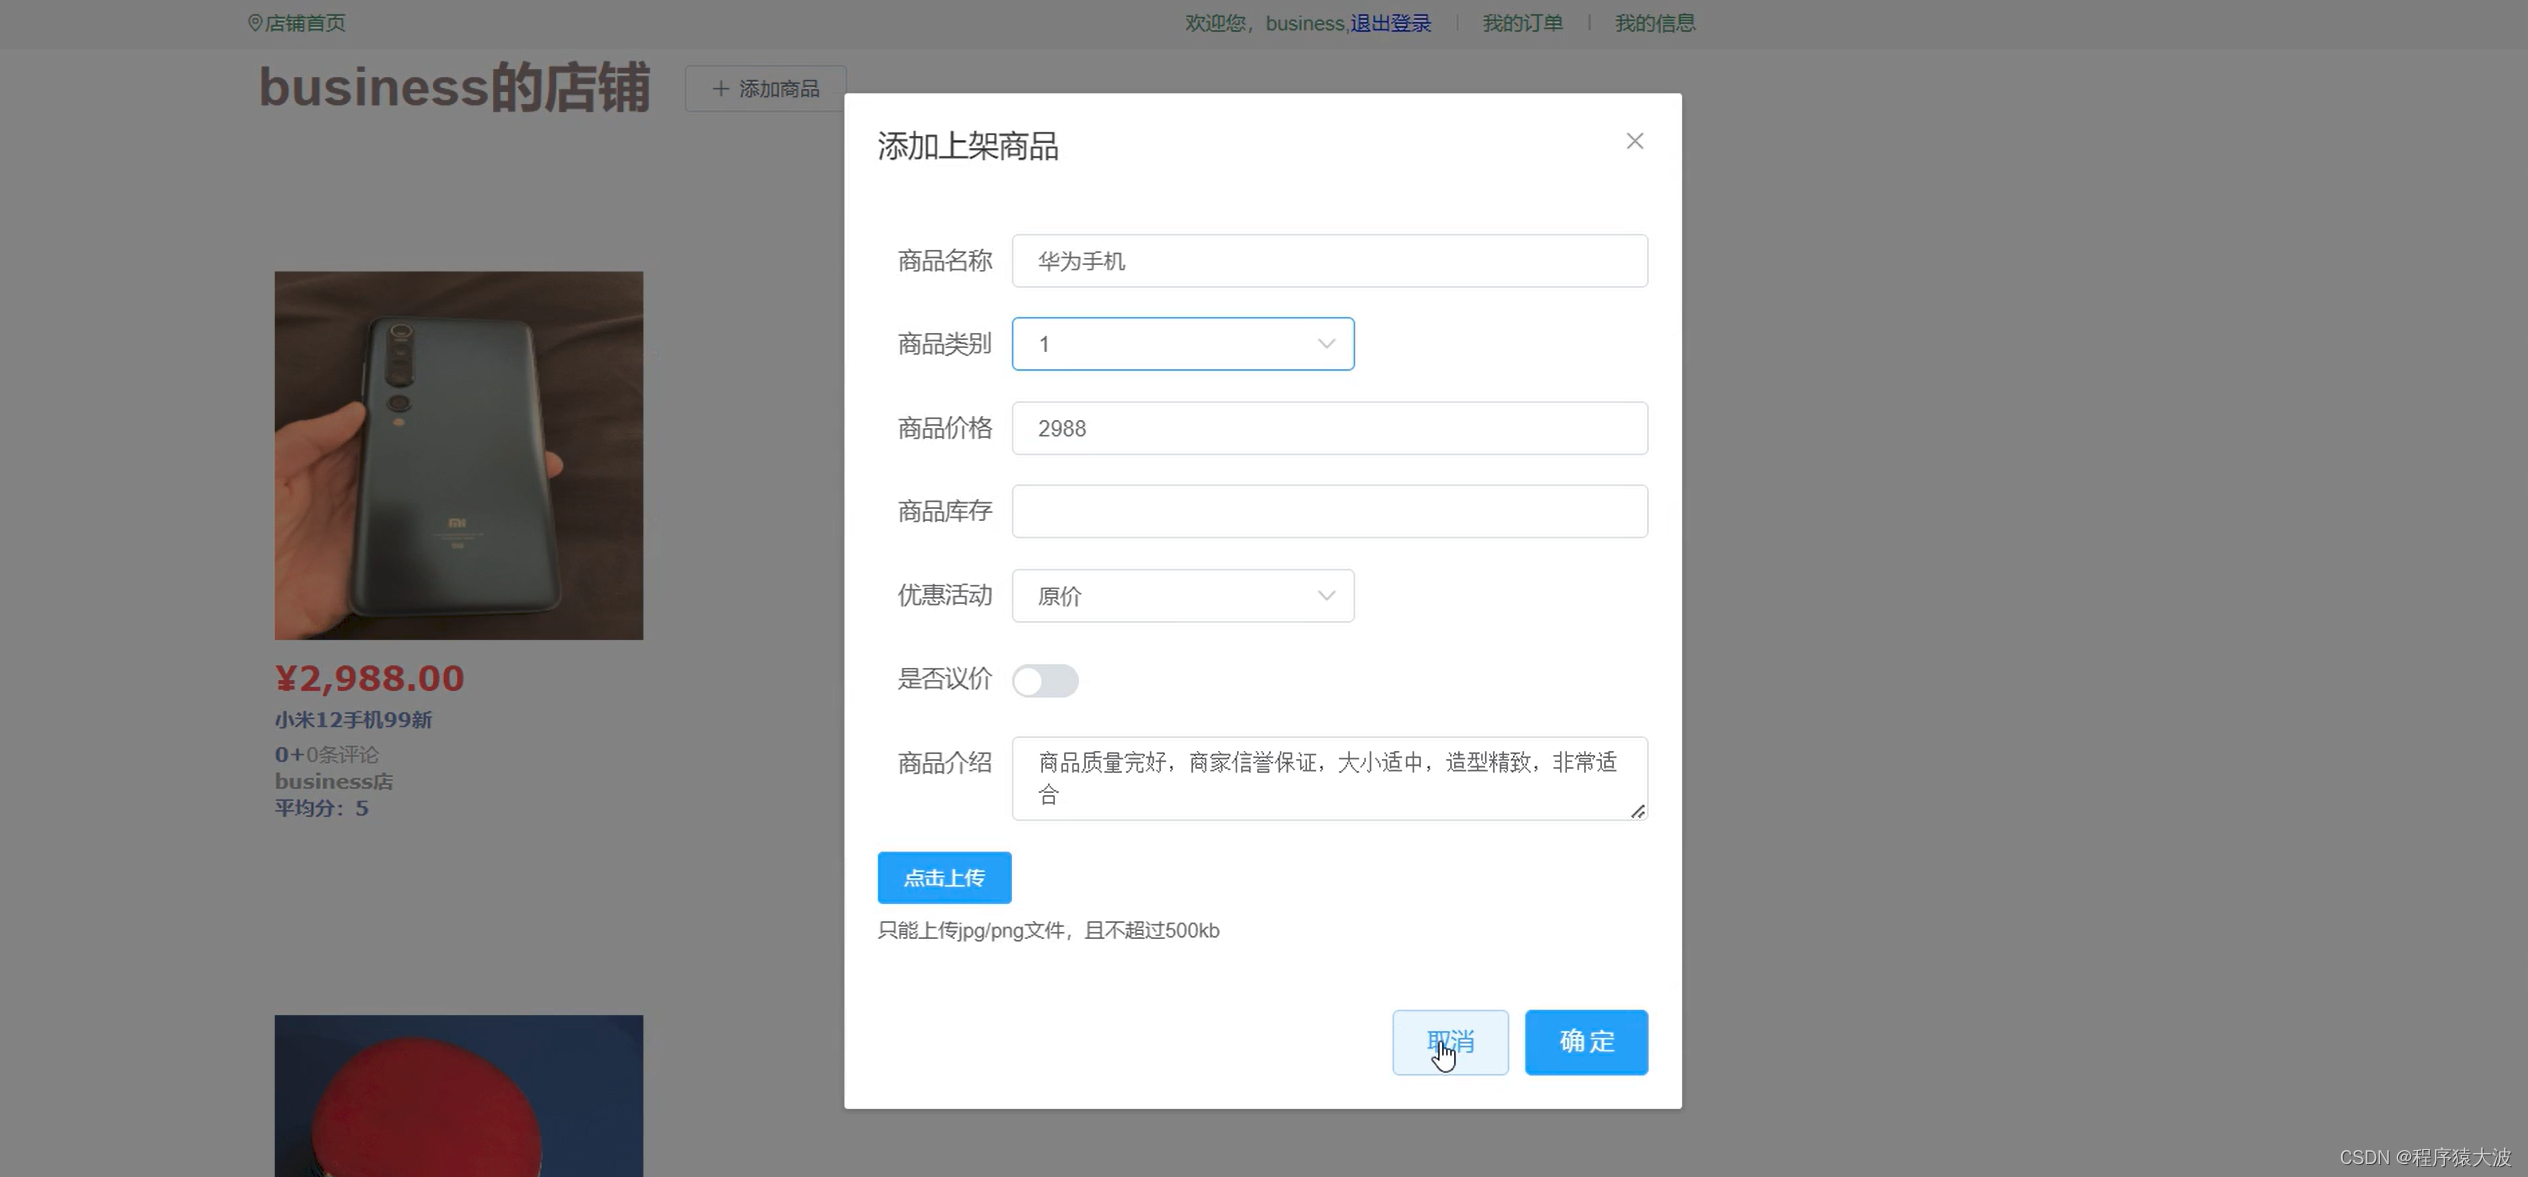The height and width of the screenshot is (1177, 2528).
Task: Click the location pin icon beside 店铺首页
Action: (x=255, y=23)
